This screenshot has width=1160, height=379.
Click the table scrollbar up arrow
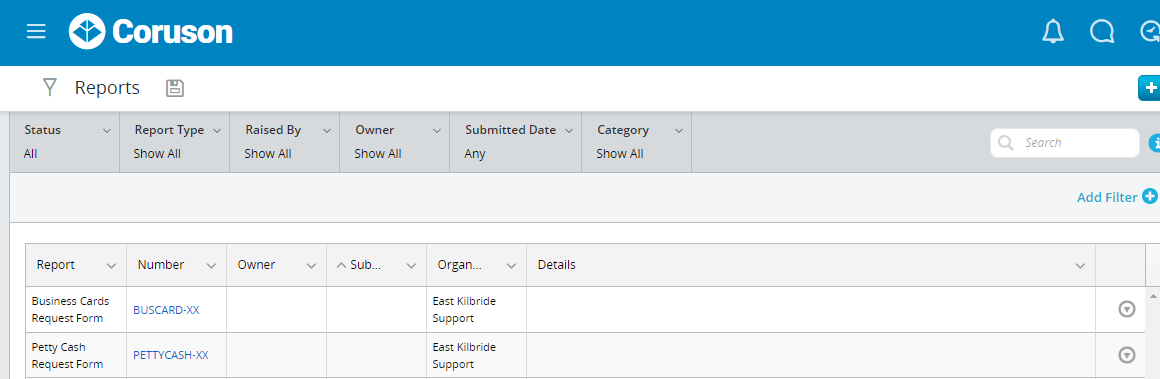point(1153,295)
